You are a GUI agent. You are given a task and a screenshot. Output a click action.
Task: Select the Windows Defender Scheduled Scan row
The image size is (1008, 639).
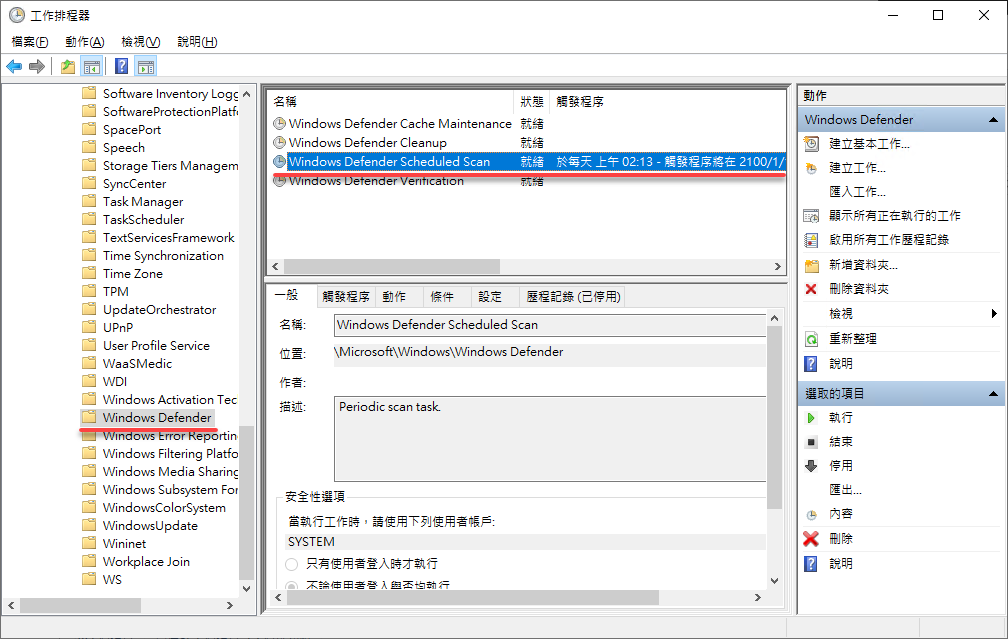click(x=527, y=162)
